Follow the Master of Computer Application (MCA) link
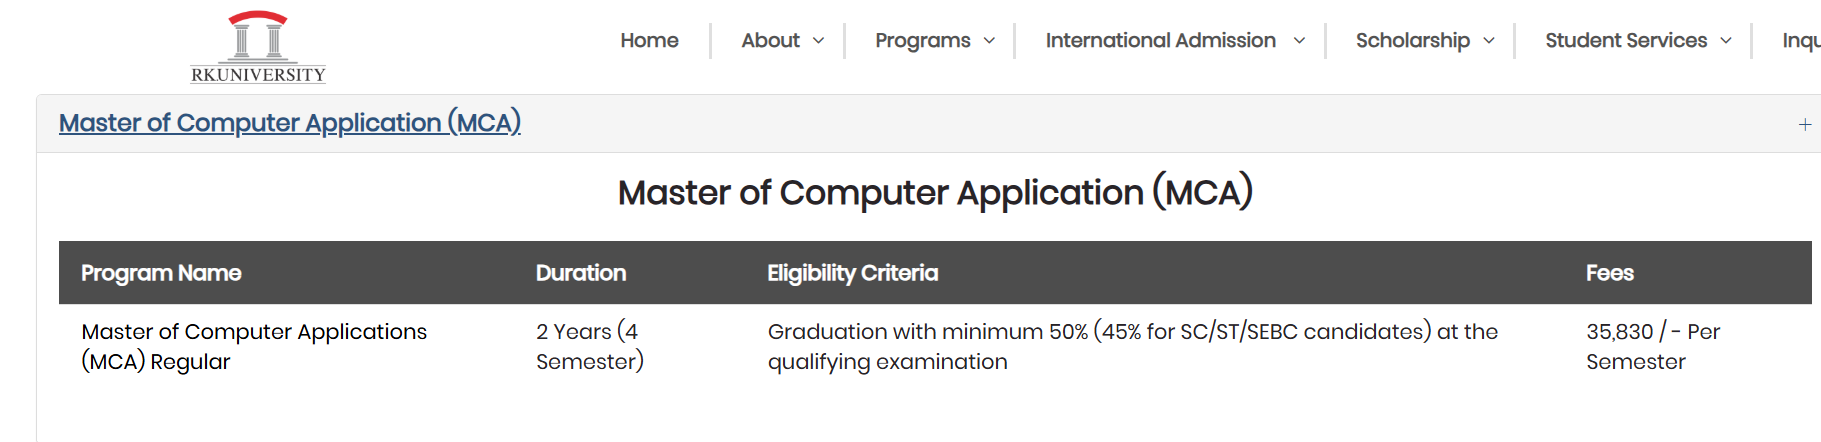 [290, 123]
